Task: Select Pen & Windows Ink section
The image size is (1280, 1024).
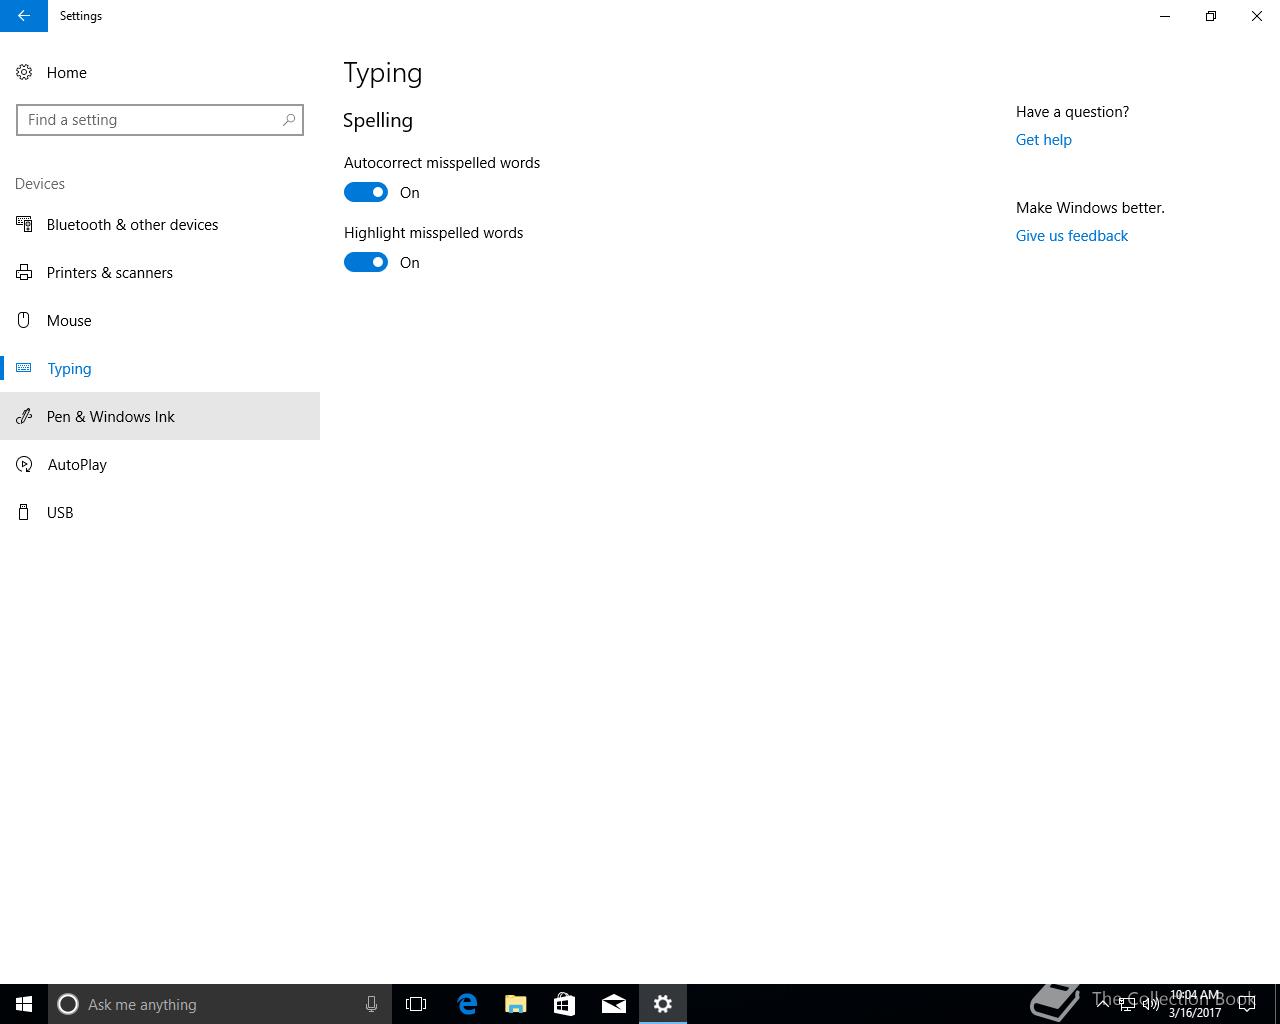Action: pos(110,417)
